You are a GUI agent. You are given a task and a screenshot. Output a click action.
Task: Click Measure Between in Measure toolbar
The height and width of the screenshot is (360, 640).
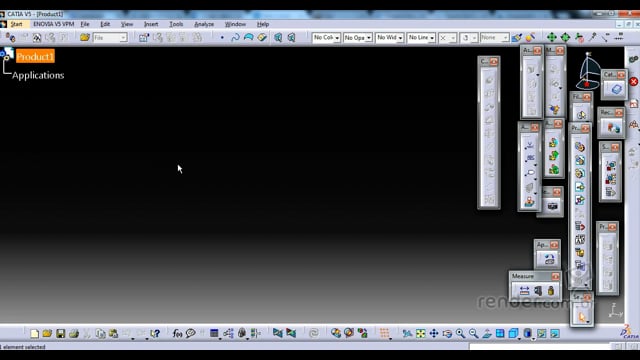point(524,291)
